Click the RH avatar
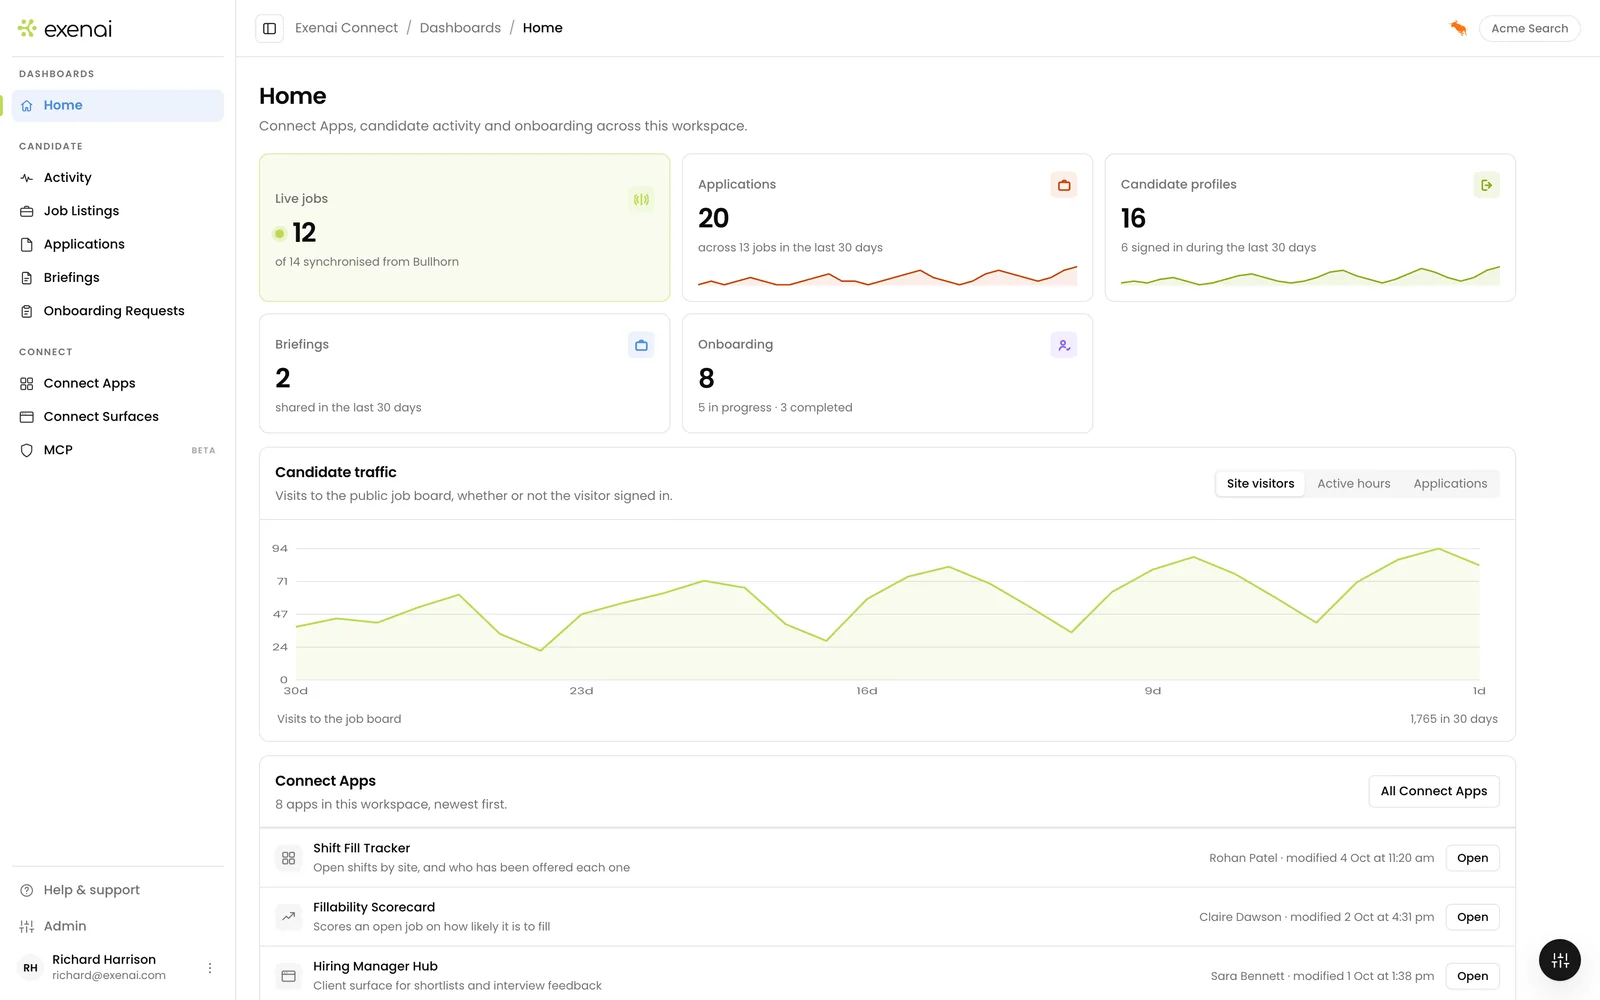 [31, 968]
